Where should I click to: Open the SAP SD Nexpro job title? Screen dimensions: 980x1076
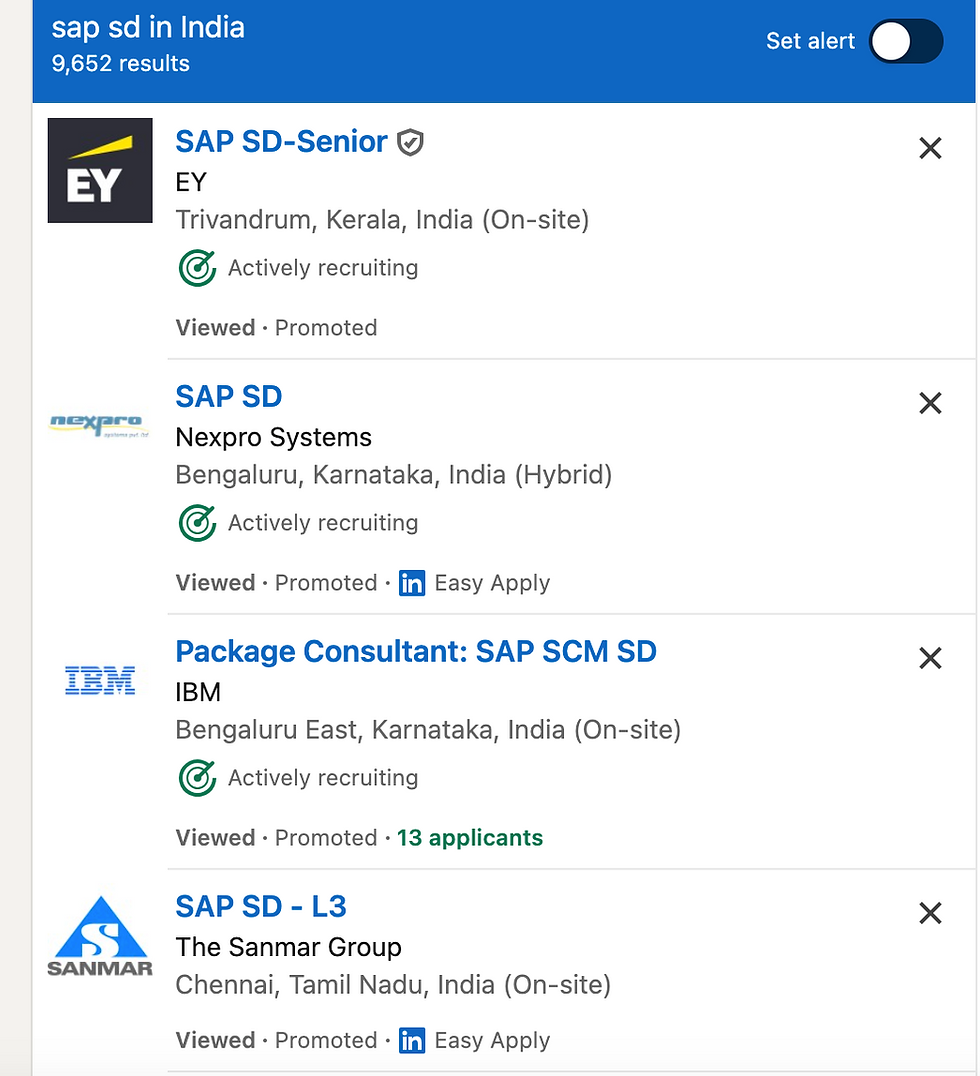coord(229,397)
